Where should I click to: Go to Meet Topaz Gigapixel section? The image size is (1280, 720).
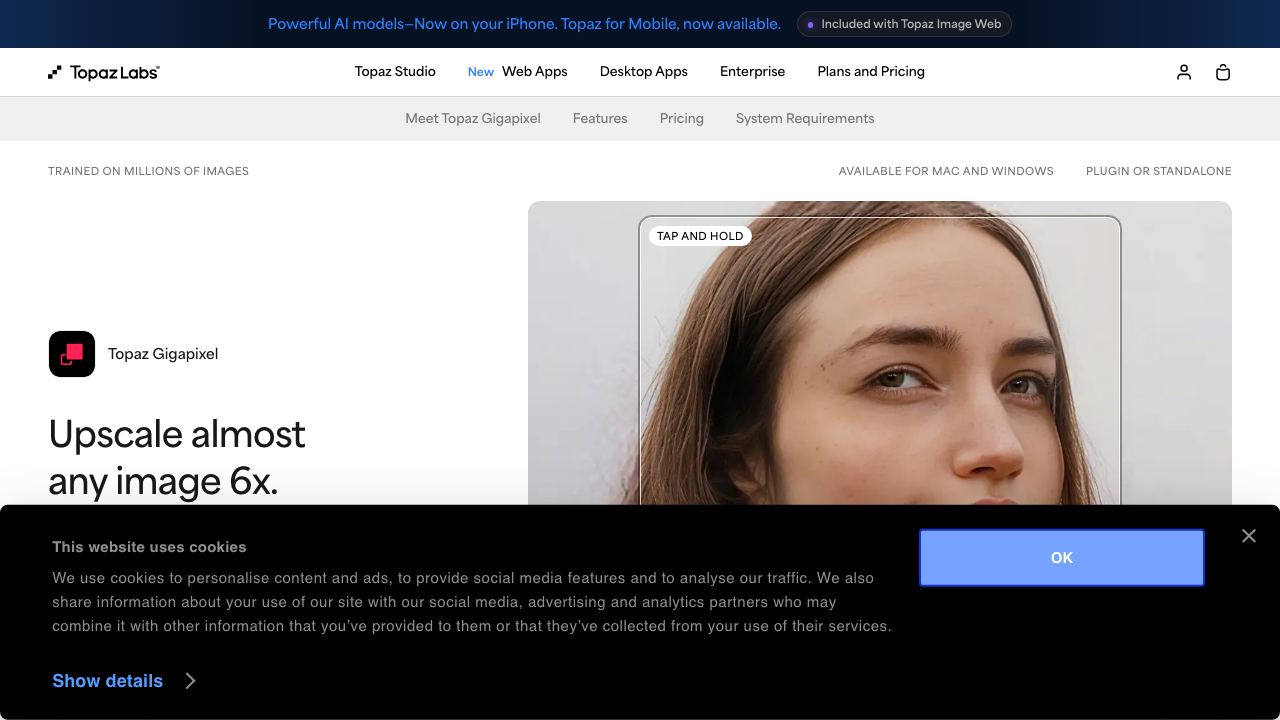pos(473,118)
